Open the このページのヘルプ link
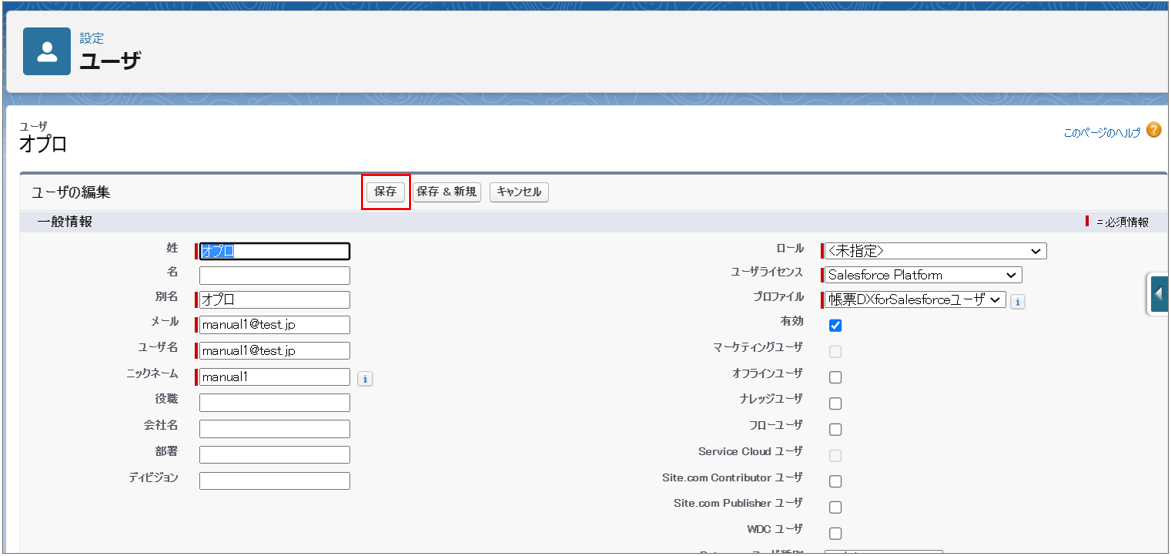This screenshot has width=1171, height=556. (1101, 132)
